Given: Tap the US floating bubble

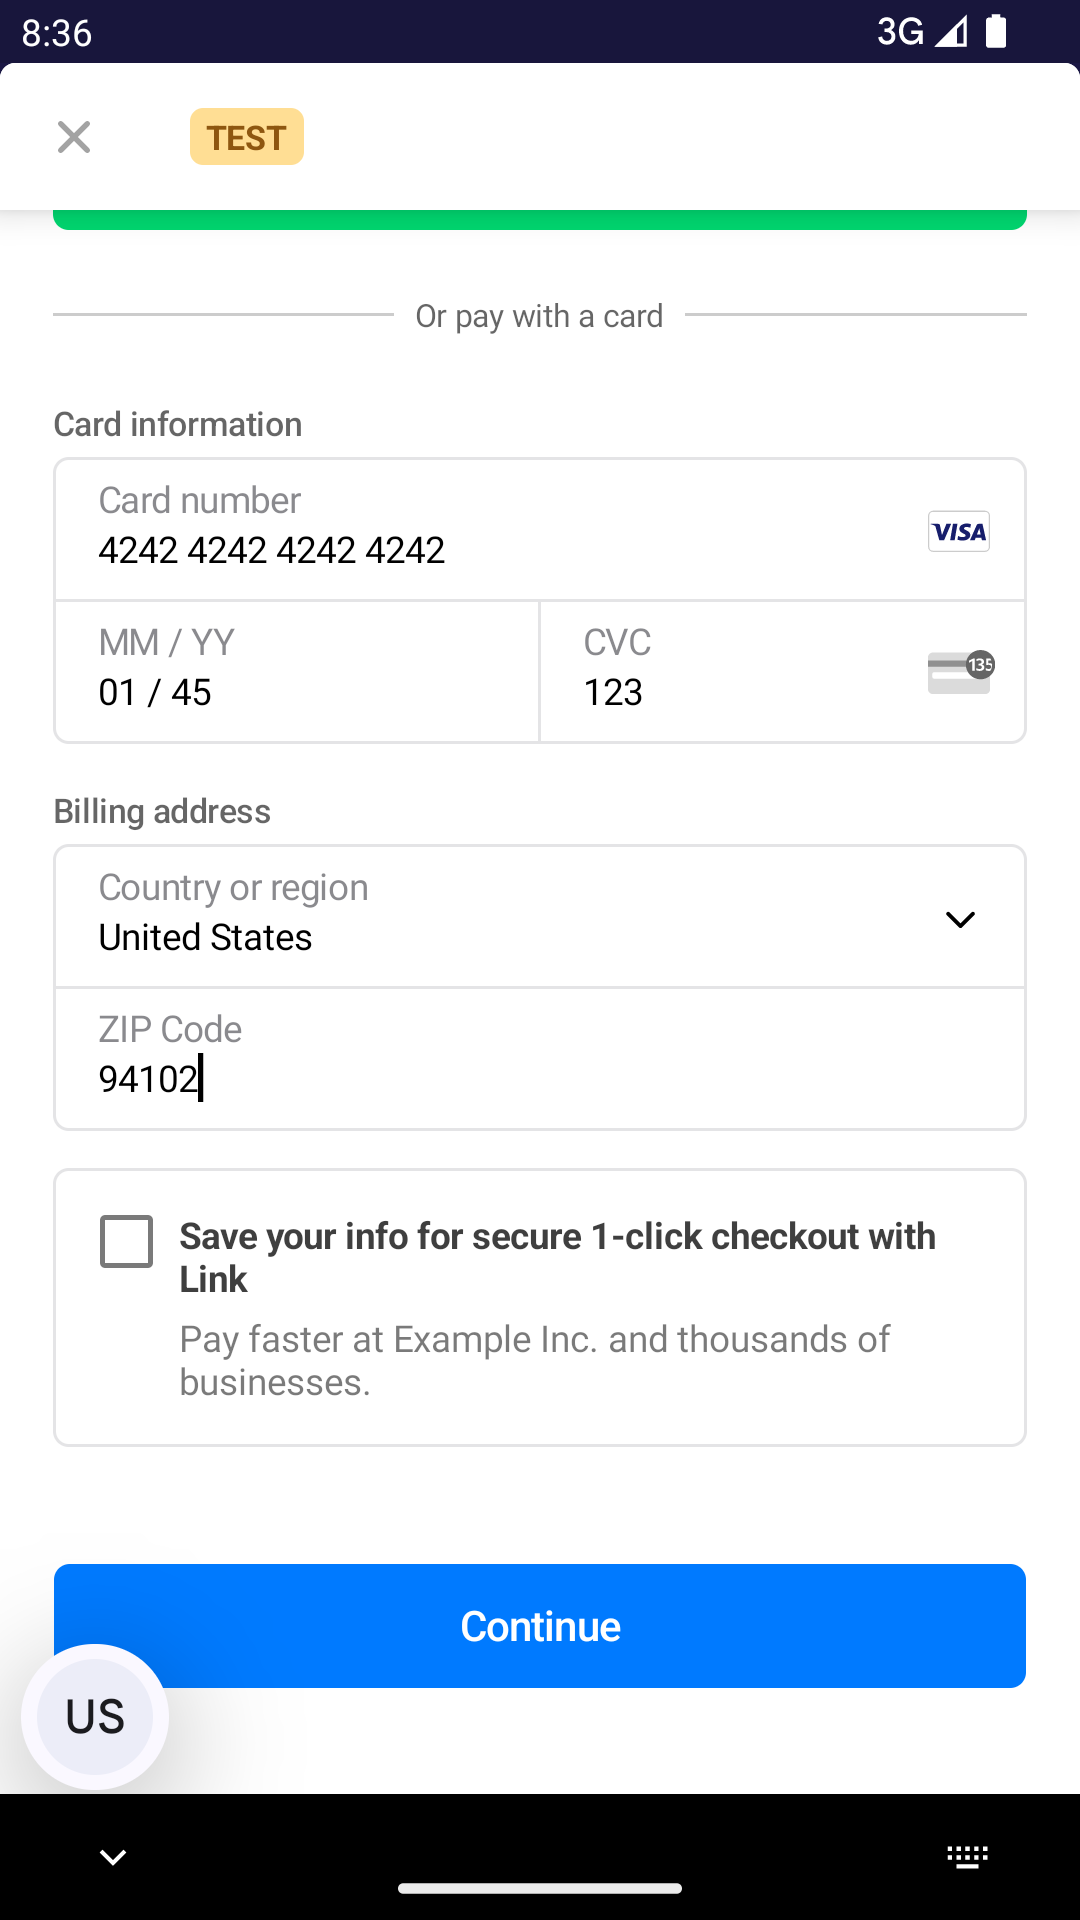Looking at the screenshot, I should (95, 1716).
